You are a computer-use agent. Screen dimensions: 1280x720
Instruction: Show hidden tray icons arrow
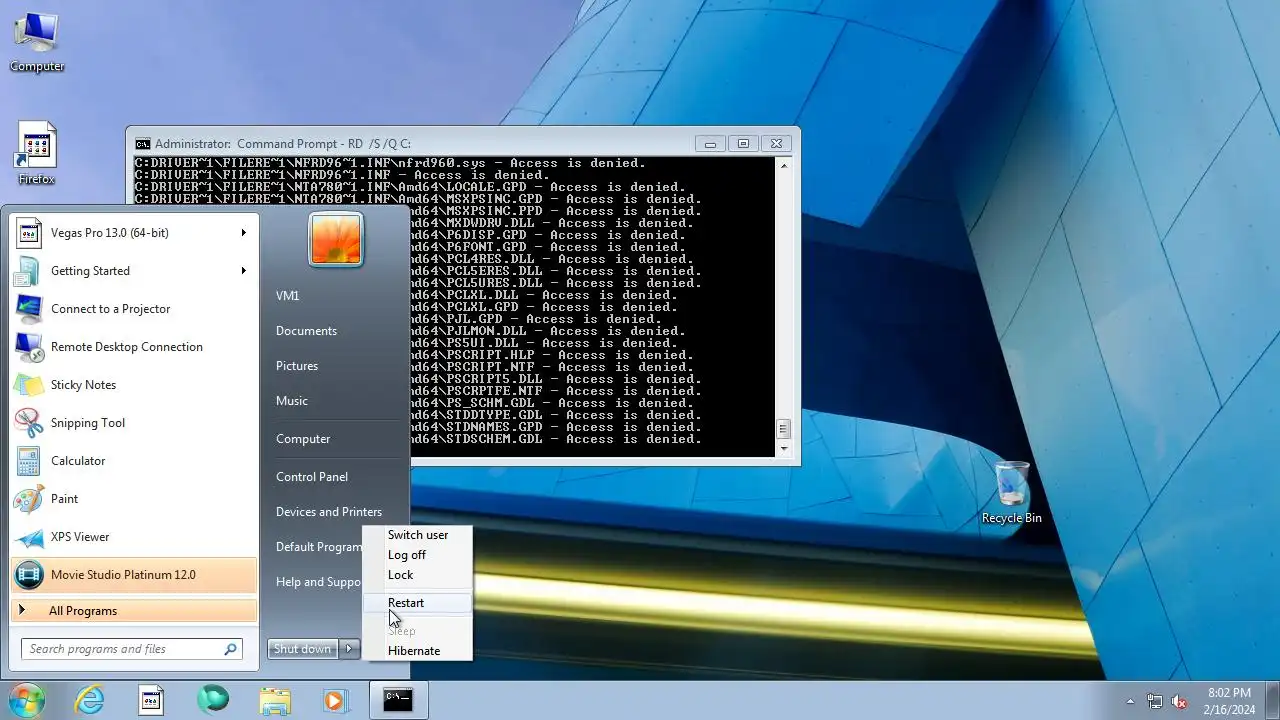pyautogui.click(x=1131, y=701)
